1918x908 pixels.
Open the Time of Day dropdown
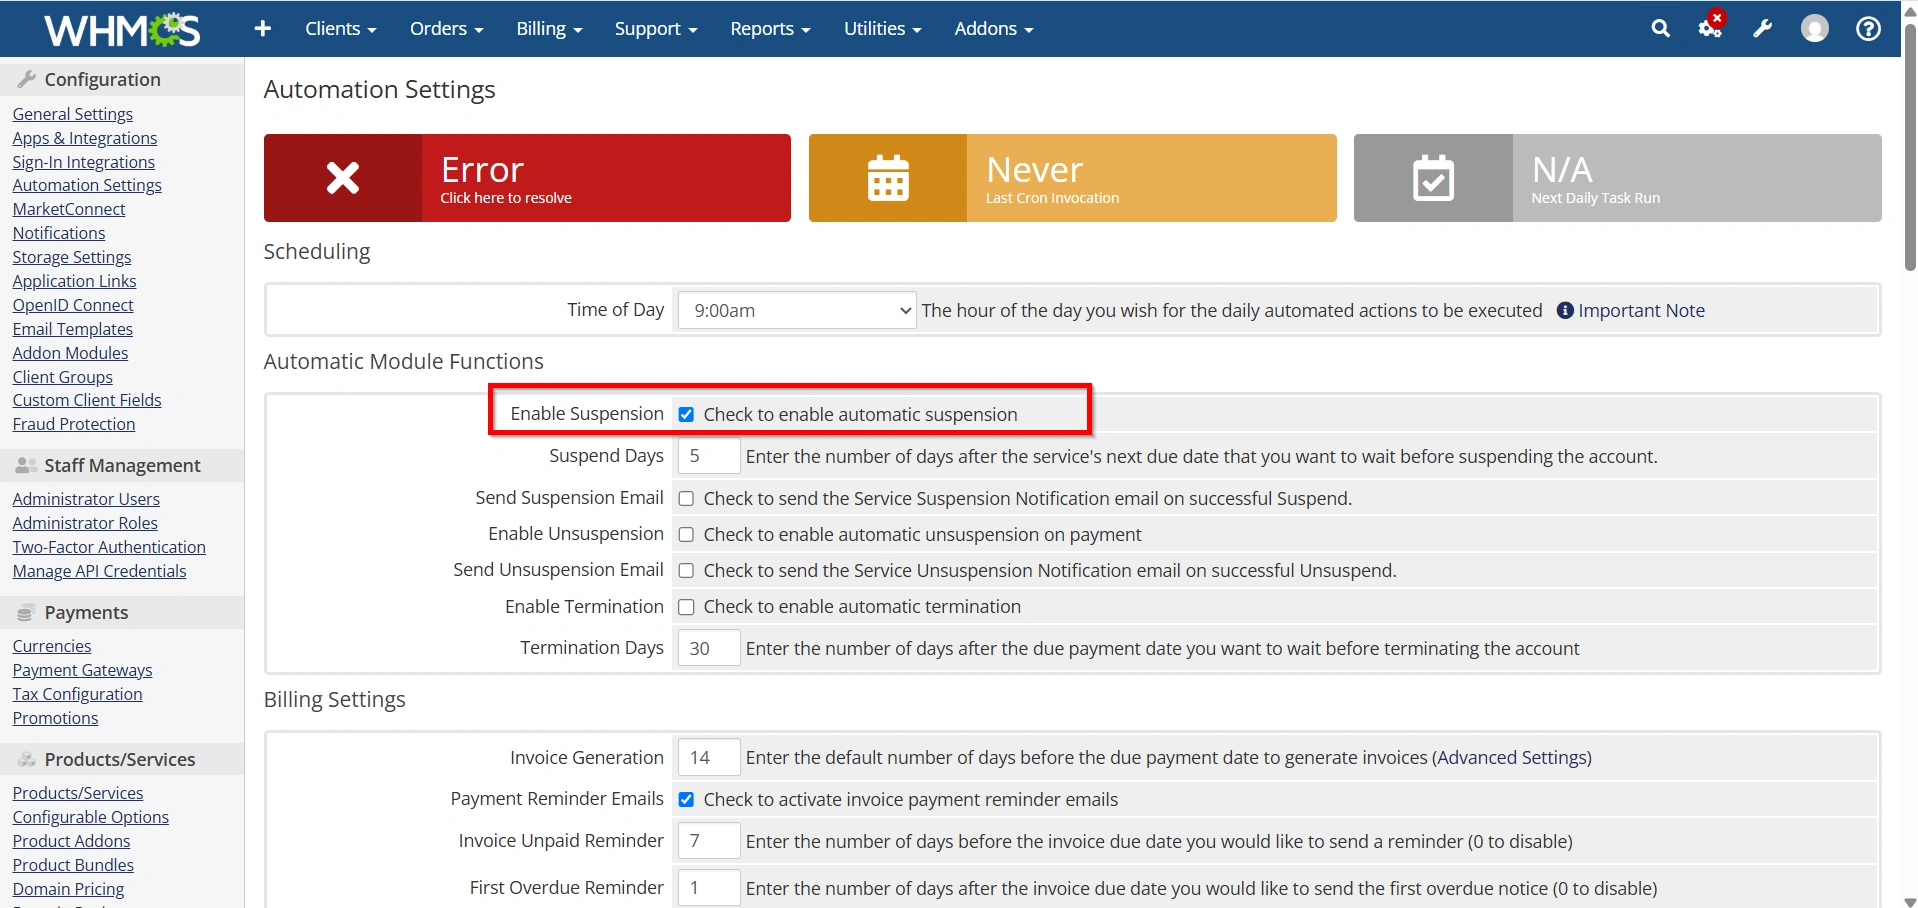pos(797,310)
